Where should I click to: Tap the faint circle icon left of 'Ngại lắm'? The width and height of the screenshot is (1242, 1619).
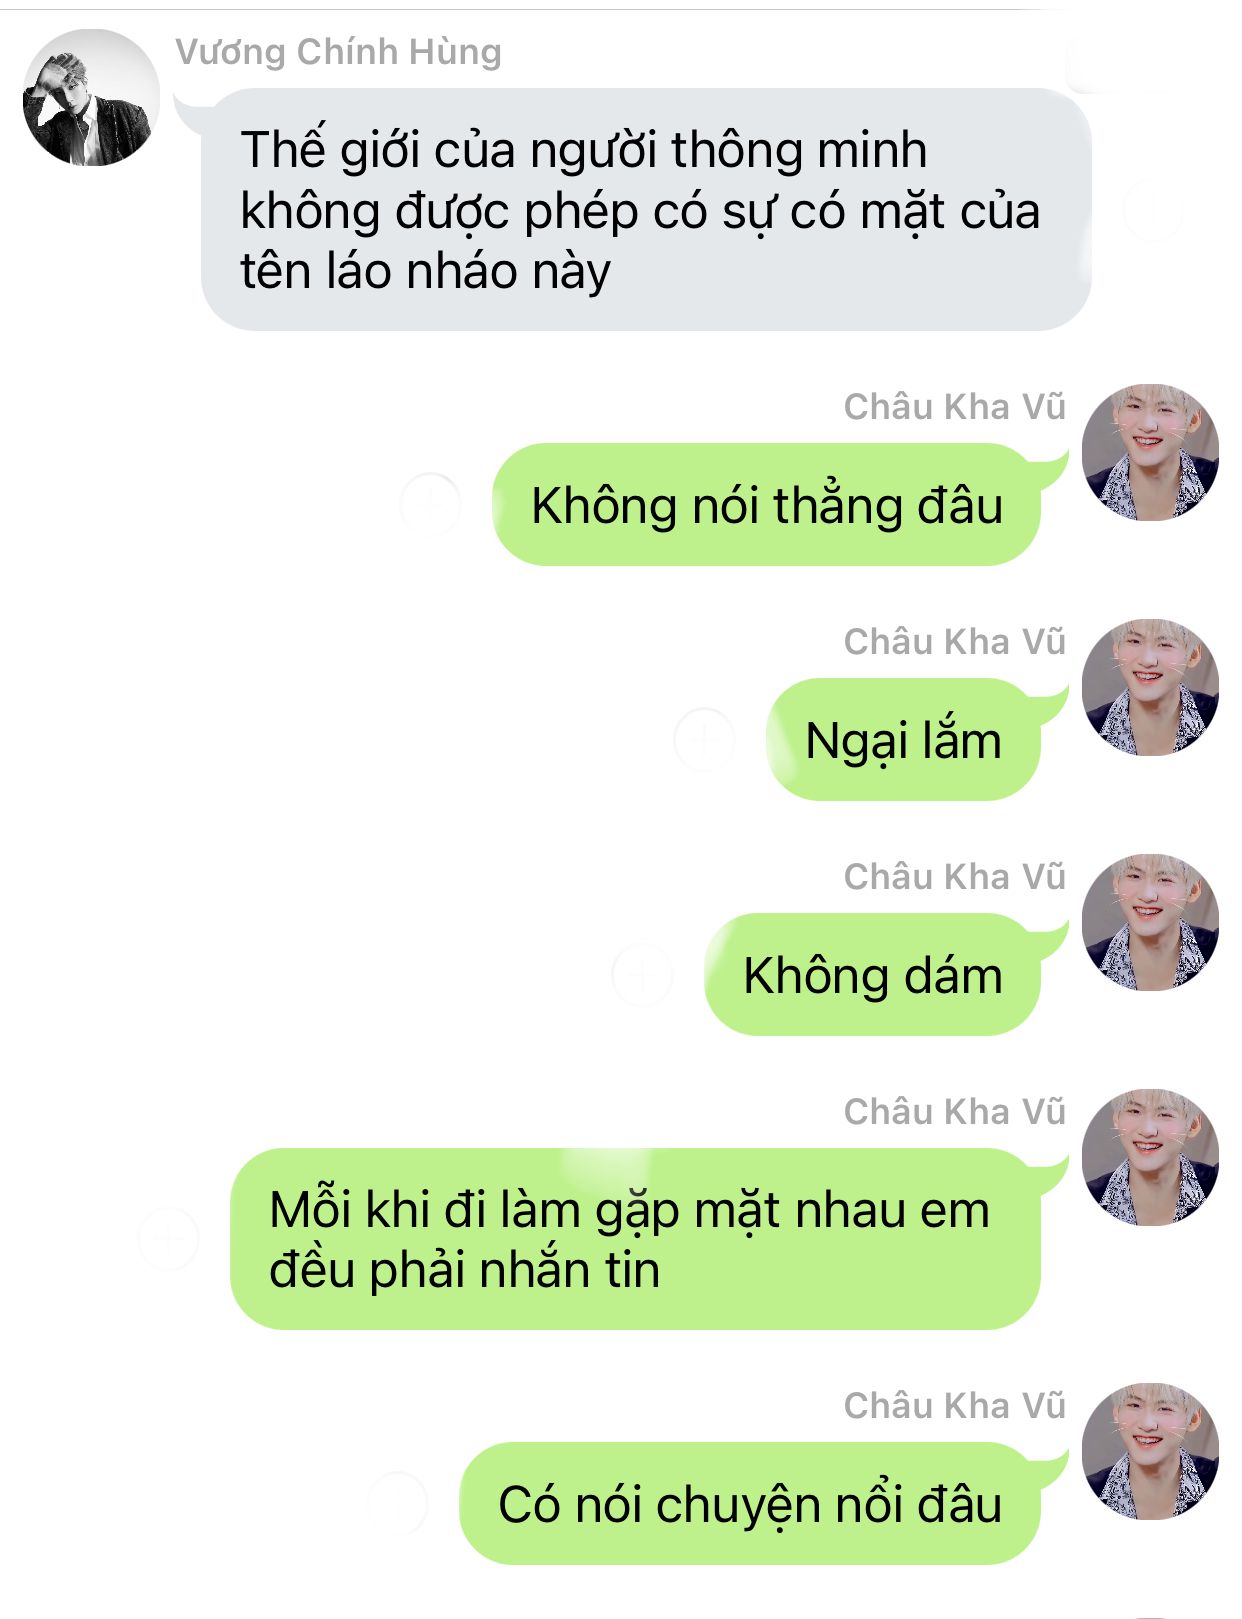coord(704,739)
